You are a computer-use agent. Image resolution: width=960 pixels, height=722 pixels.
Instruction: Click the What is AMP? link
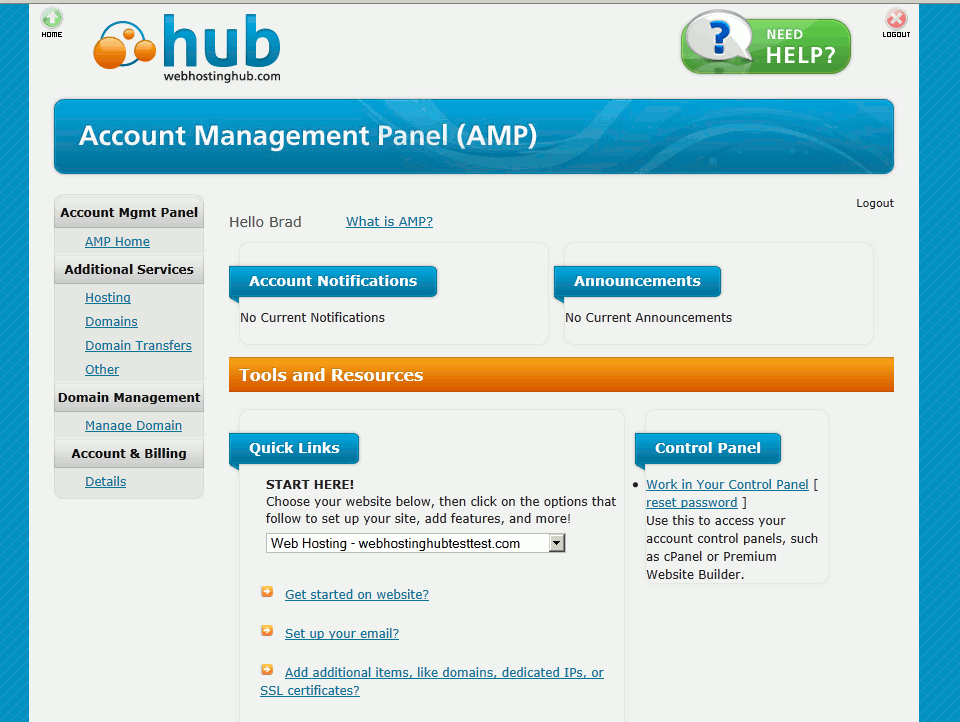pos(389,222)
